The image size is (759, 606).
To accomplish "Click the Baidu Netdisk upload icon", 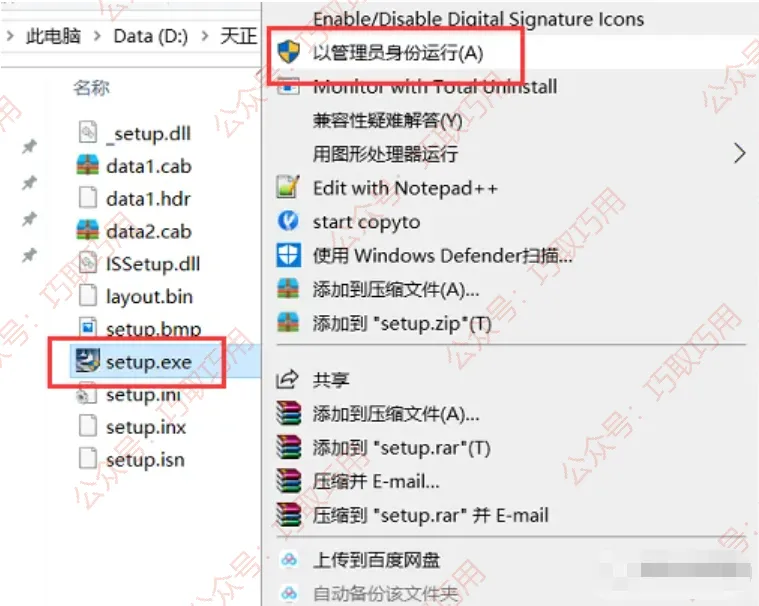I will [x=289, y=560].
